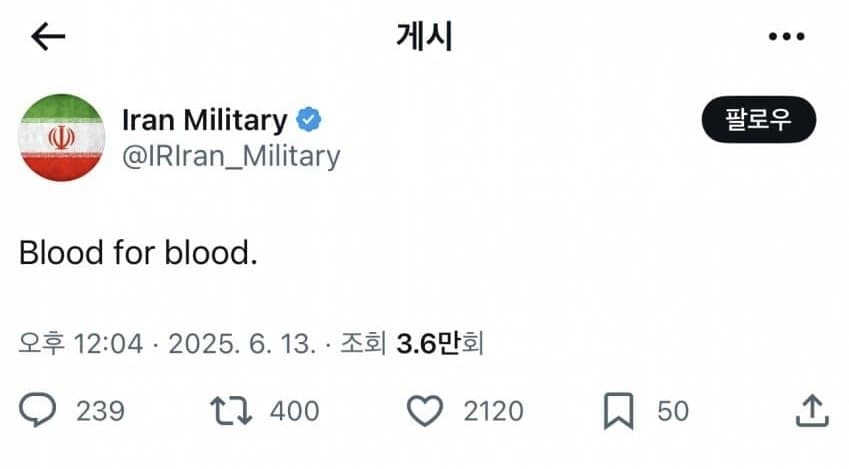The width and height of the screenshot is (849, 469).
Task: Click the blue verified badge
Action: [309, 121]
